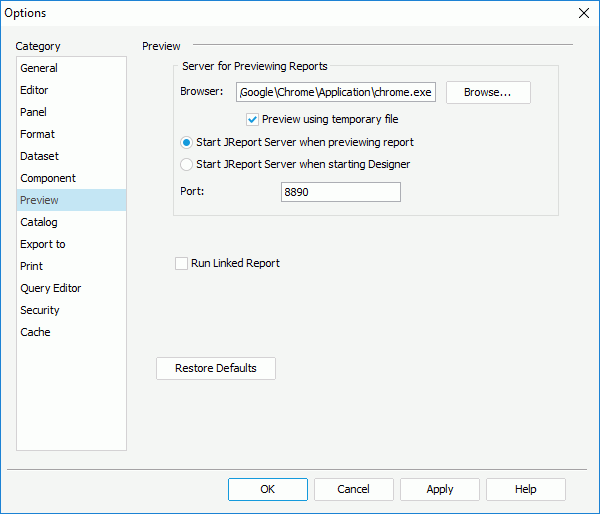Open the Print category
Image resolution: width=600 pixels, height=514 pixels.
pyautogui.click(x=71, y=266)
